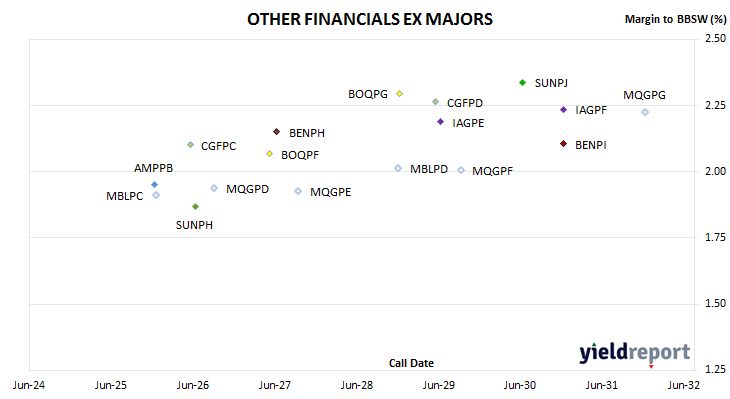Viewport: 730px width, 399px height.
Task: Click the Call Date axis title
Action: tap(411, 363)
